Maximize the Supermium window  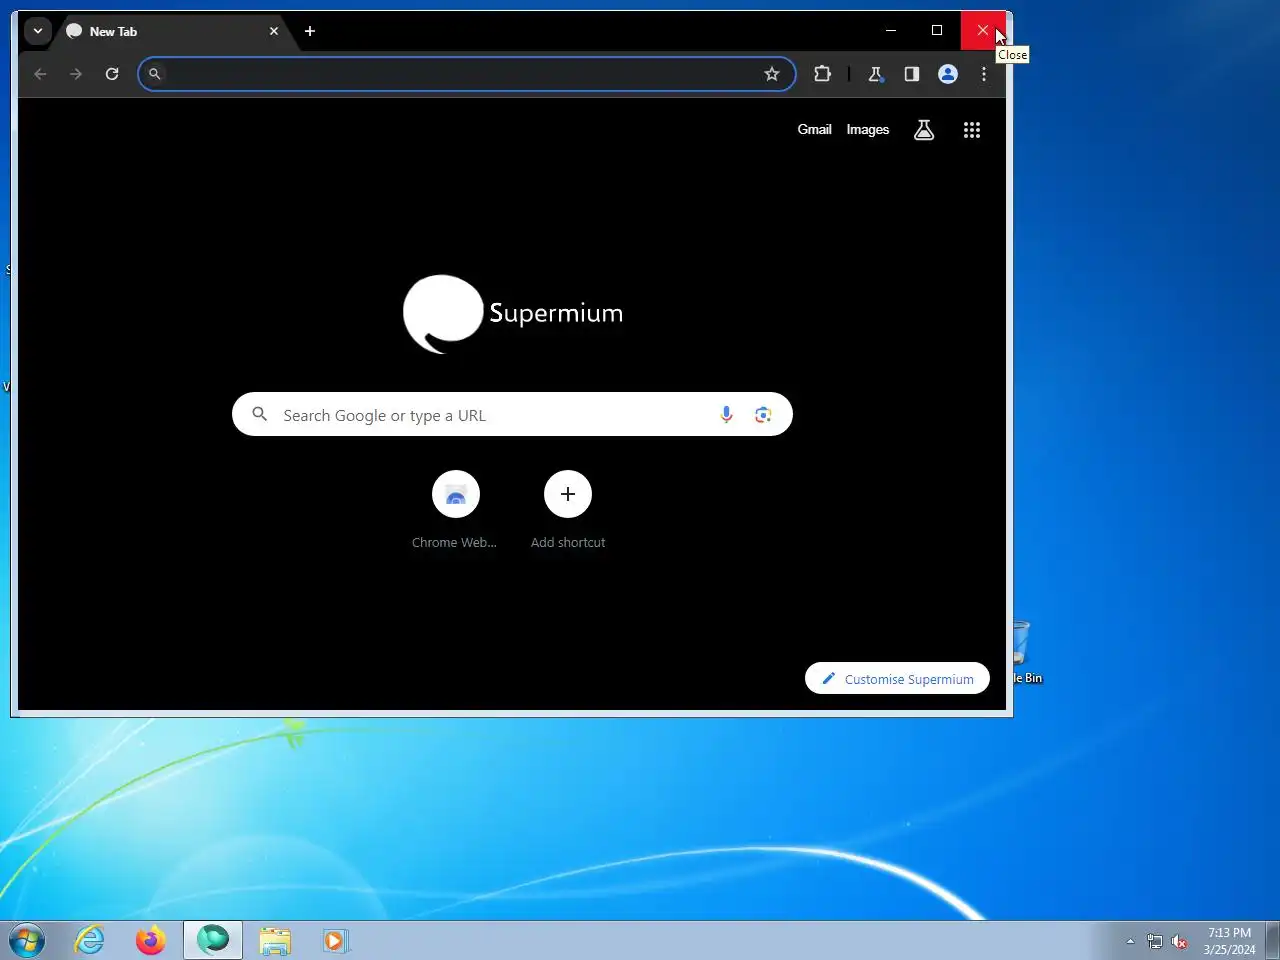[937, 30]
